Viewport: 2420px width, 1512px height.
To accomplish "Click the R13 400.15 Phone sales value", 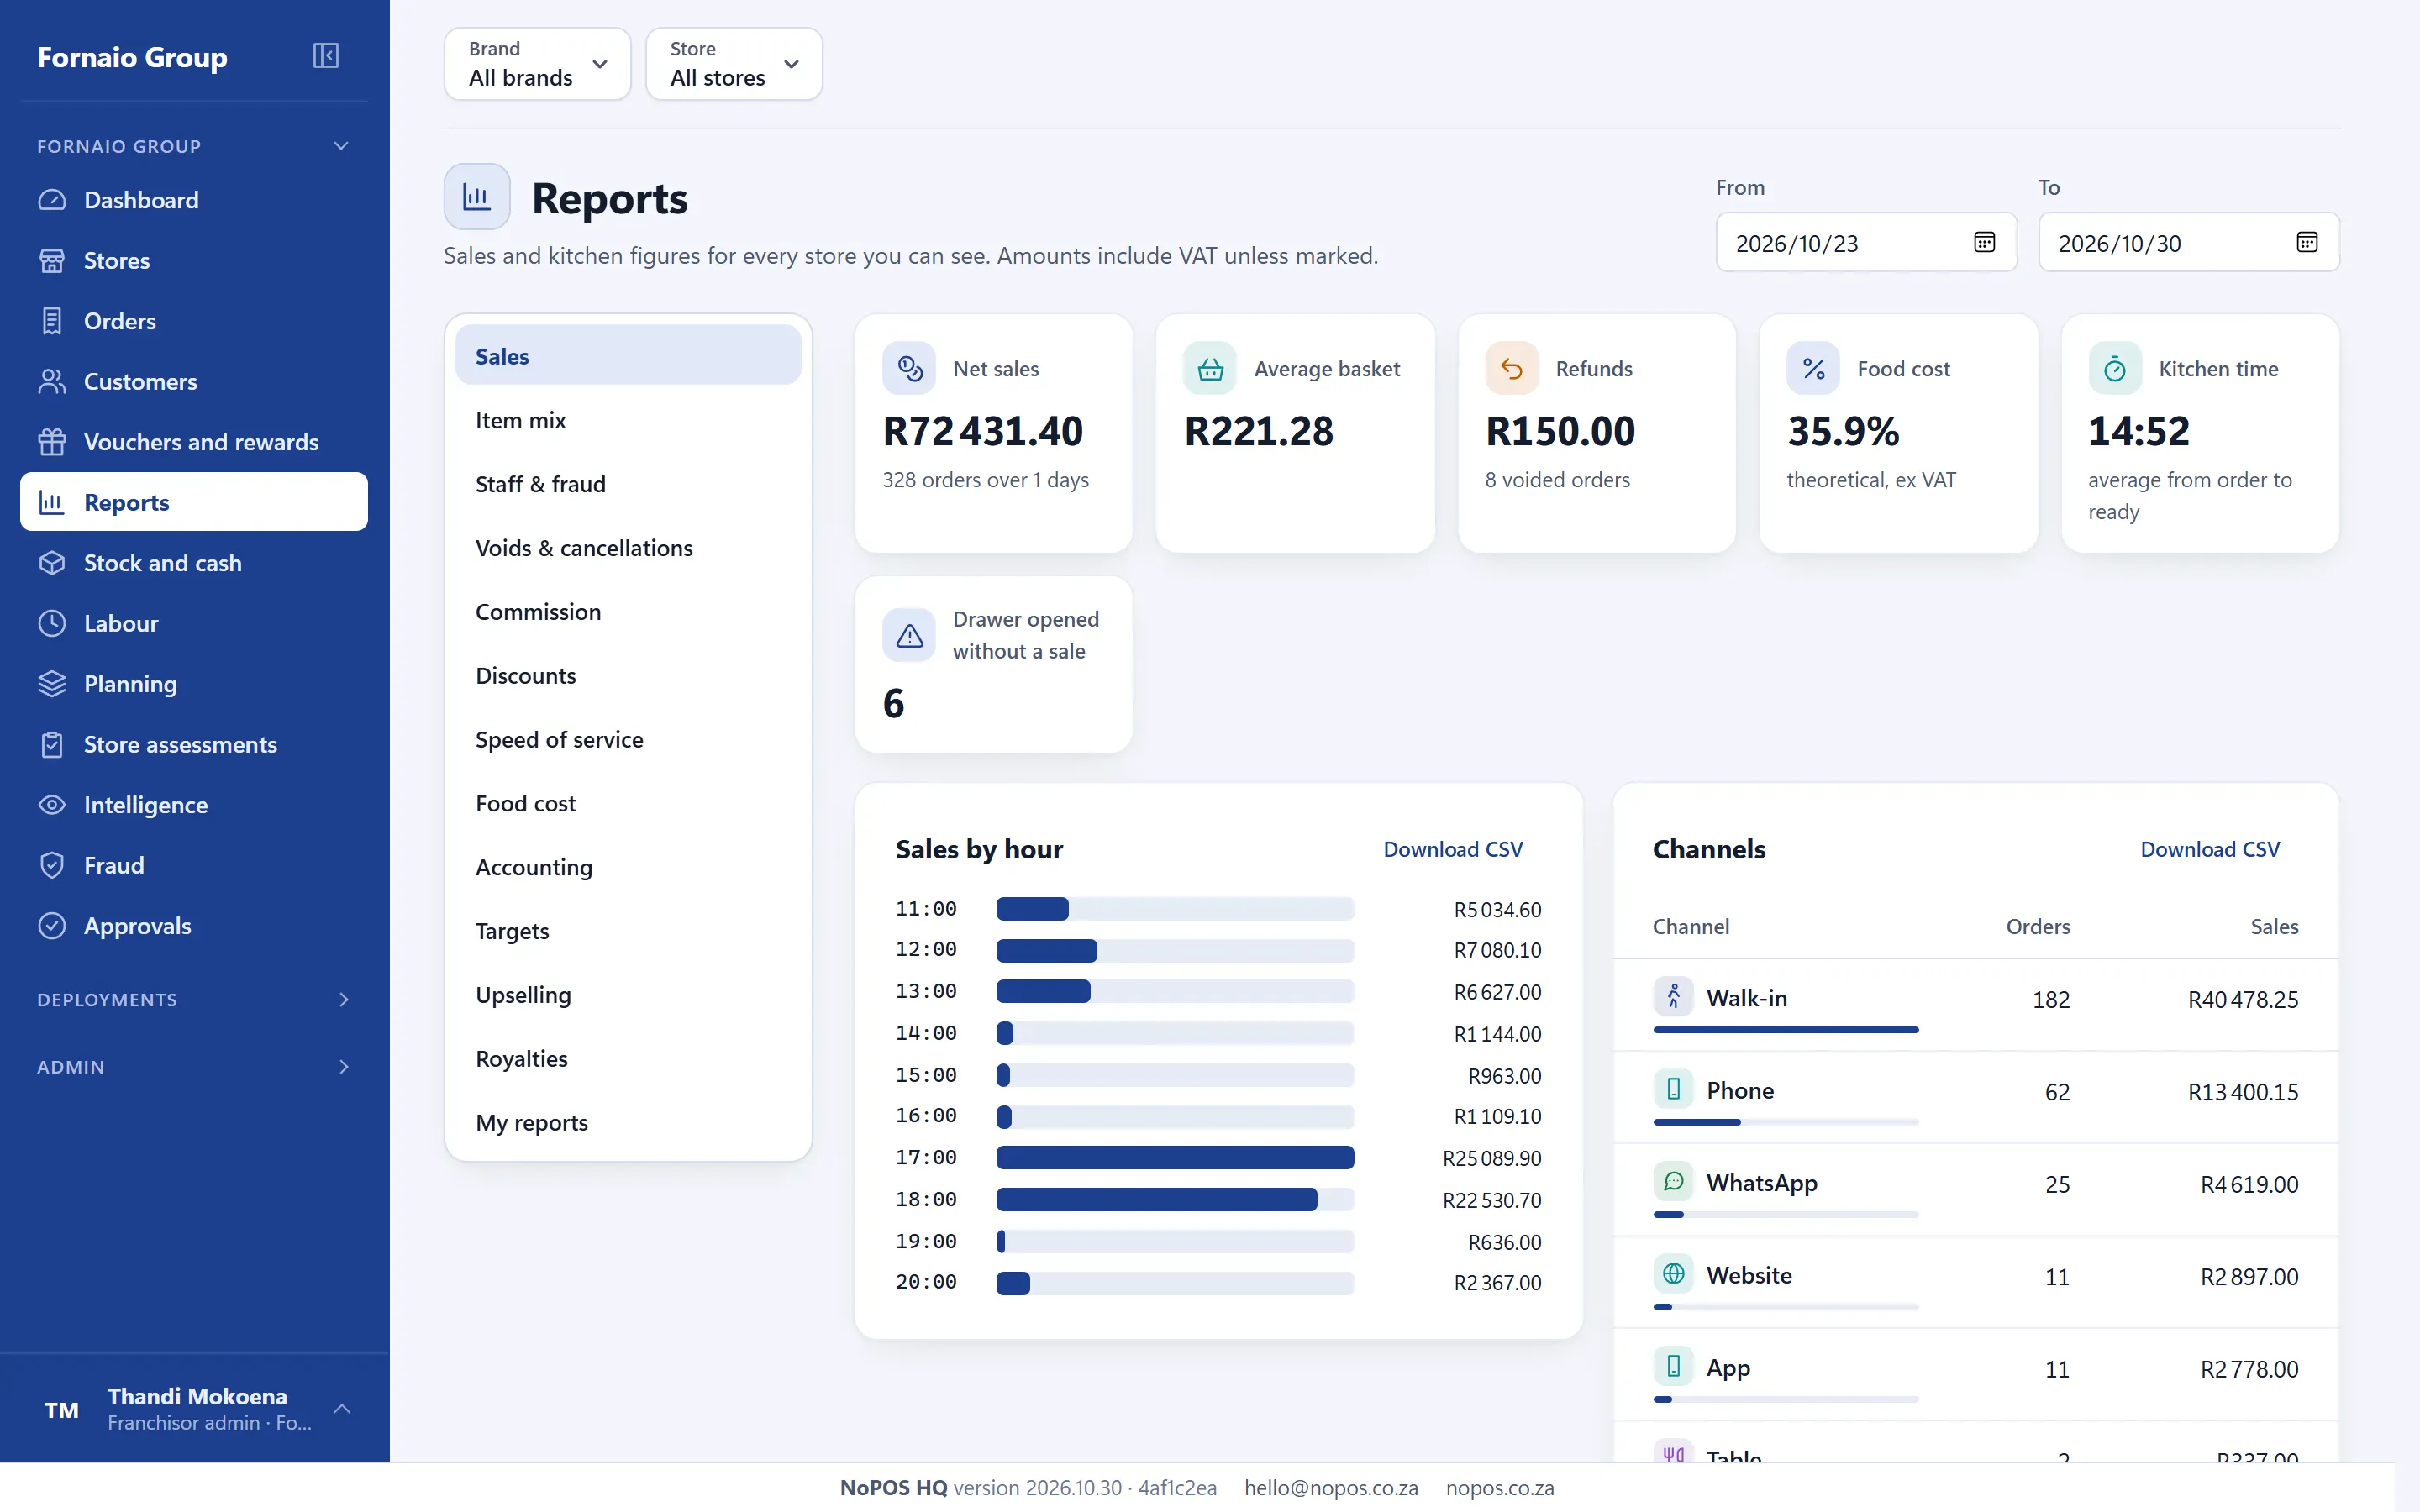I will (x=2243, y=1092).
